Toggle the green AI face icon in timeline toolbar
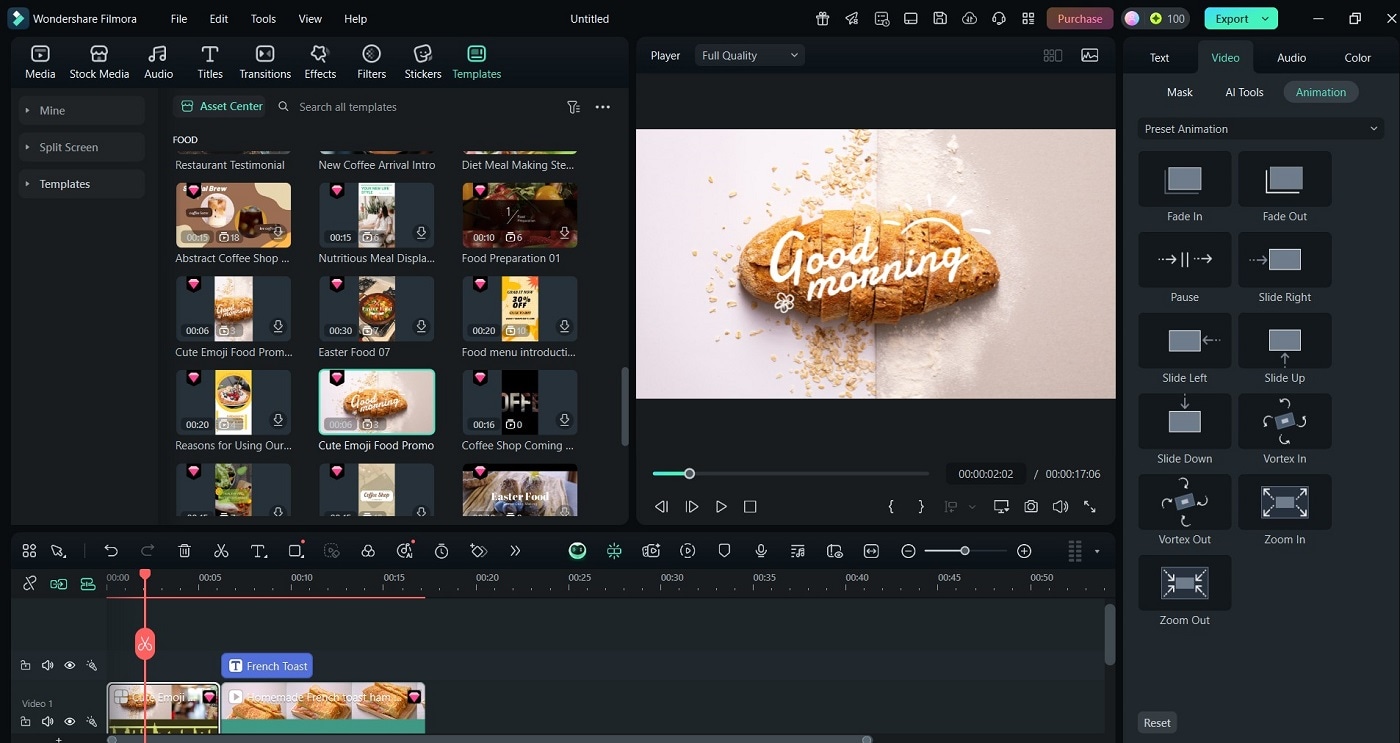Image resolution: width=1400 pixels, height=743 pixels. click(x=577, y=551)
